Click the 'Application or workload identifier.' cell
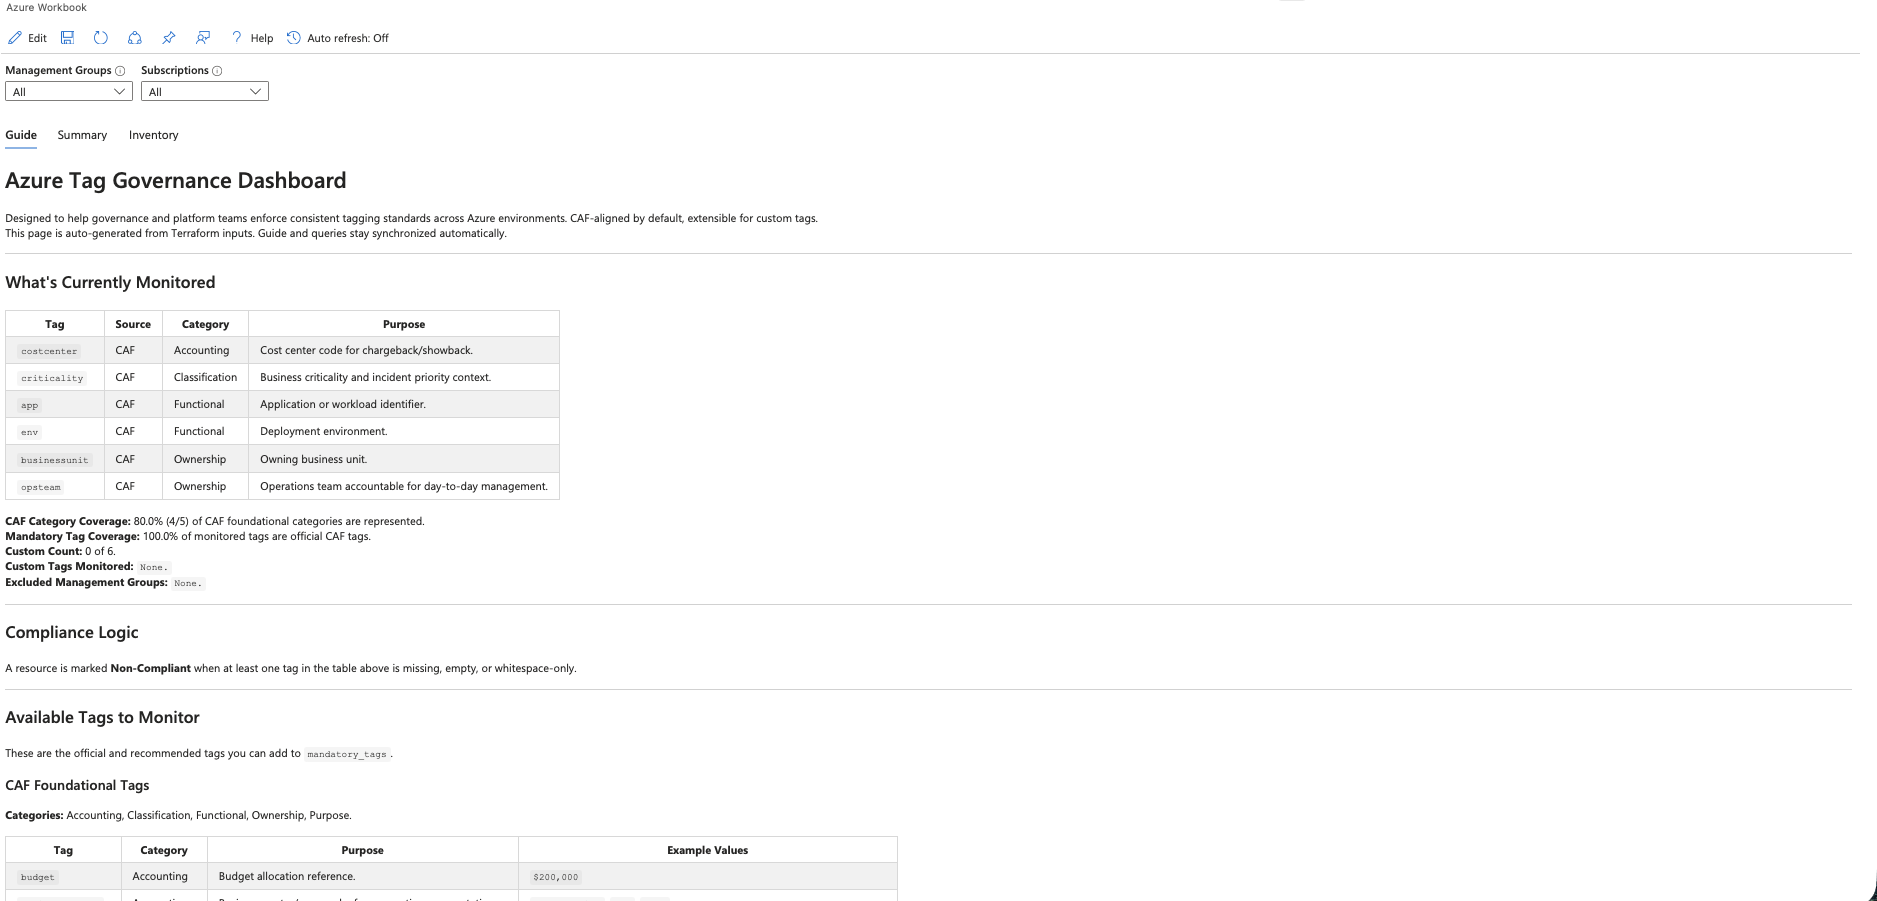This screenshot has width=1877, height=901. click(x=404, y=405)
